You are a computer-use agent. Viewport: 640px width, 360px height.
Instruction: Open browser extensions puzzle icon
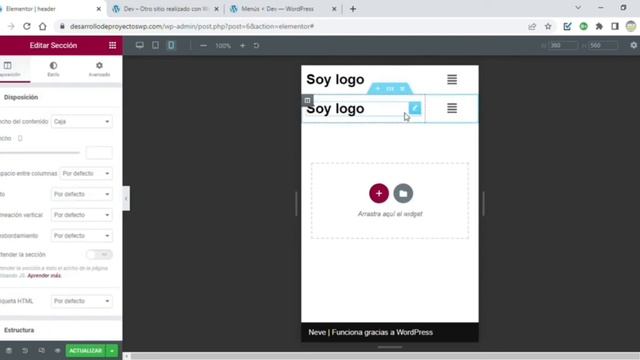click(x=599, y=26)
